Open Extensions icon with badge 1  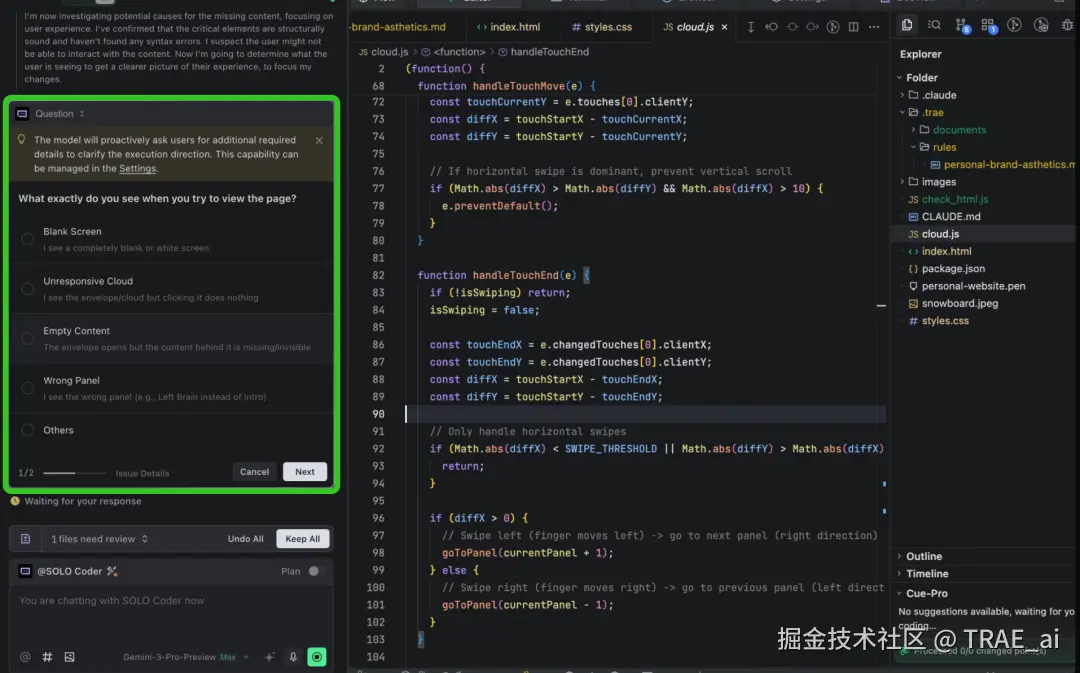click(988, 25)
